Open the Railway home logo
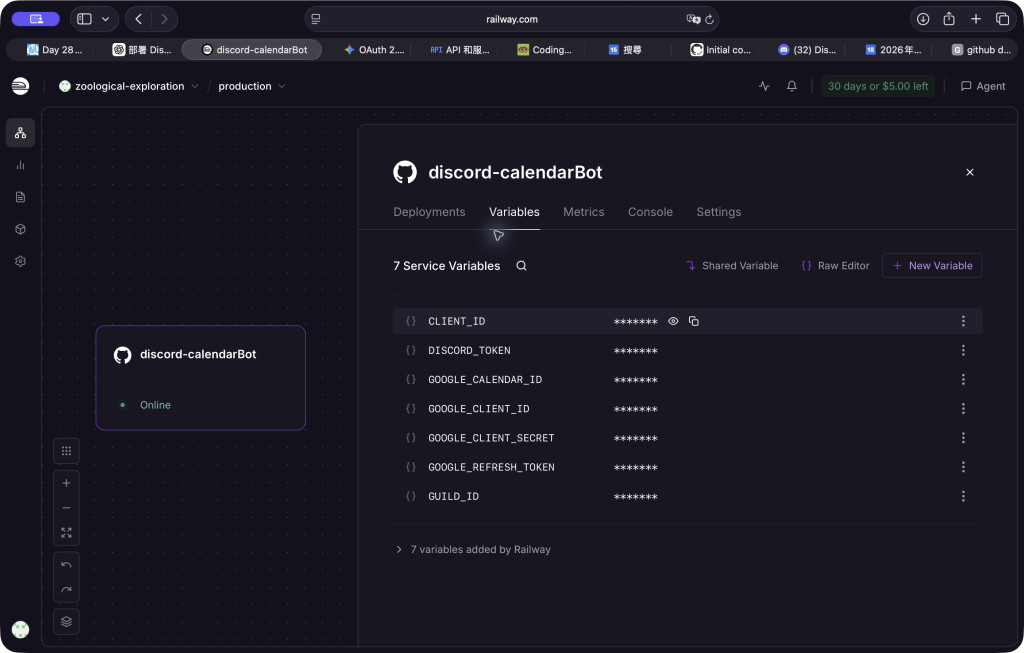Viewport: 1024px width, 653px height. pyautogui.click(x=20, y=86)
